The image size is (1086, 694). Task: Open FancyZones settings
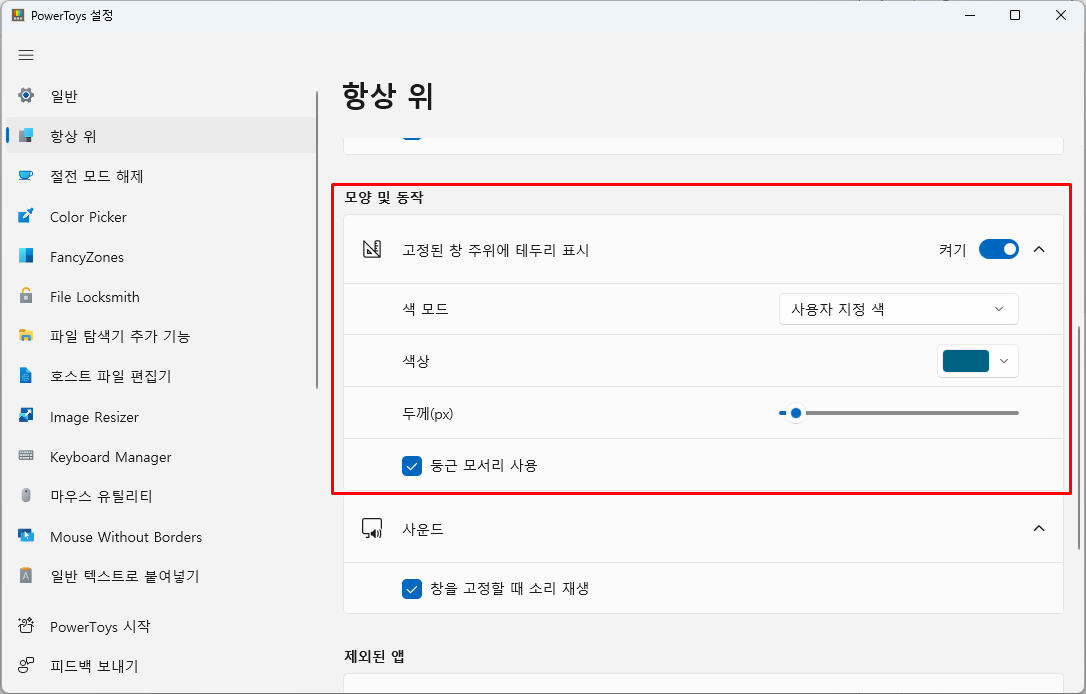161,257
